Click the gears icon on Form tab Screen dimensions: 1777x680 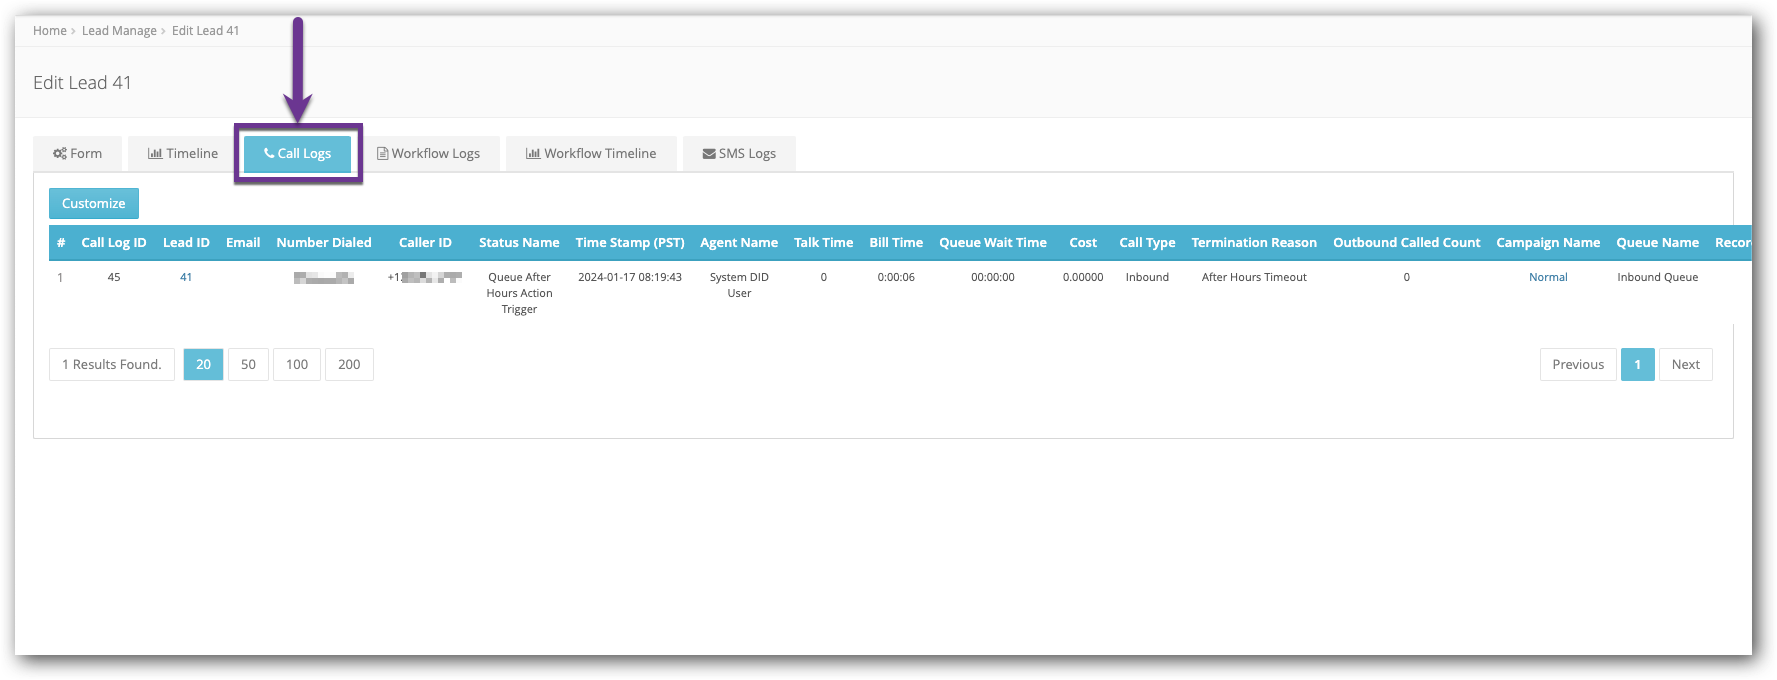click(60, 154)
